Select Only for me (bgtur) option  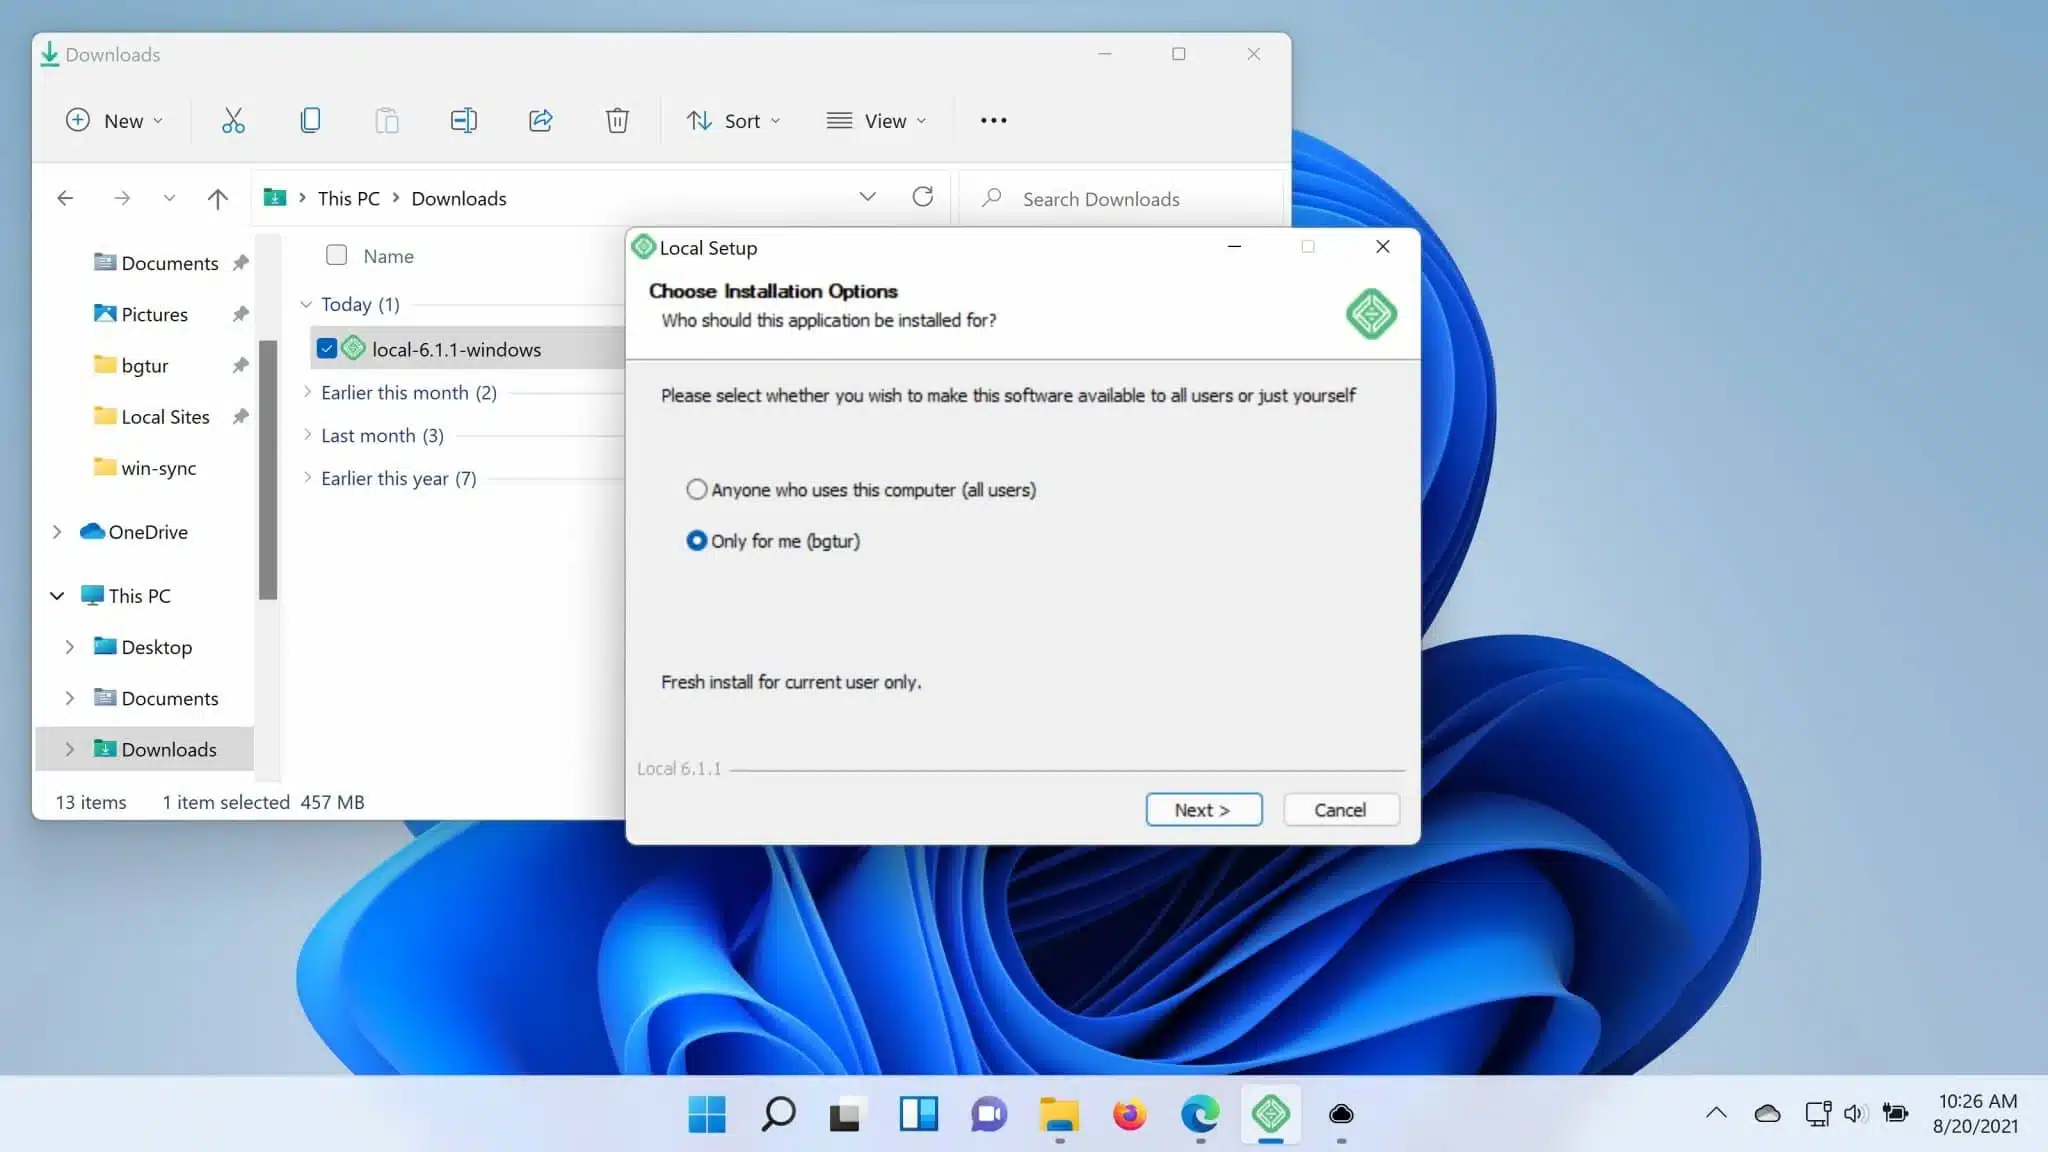tap(697, 541)
